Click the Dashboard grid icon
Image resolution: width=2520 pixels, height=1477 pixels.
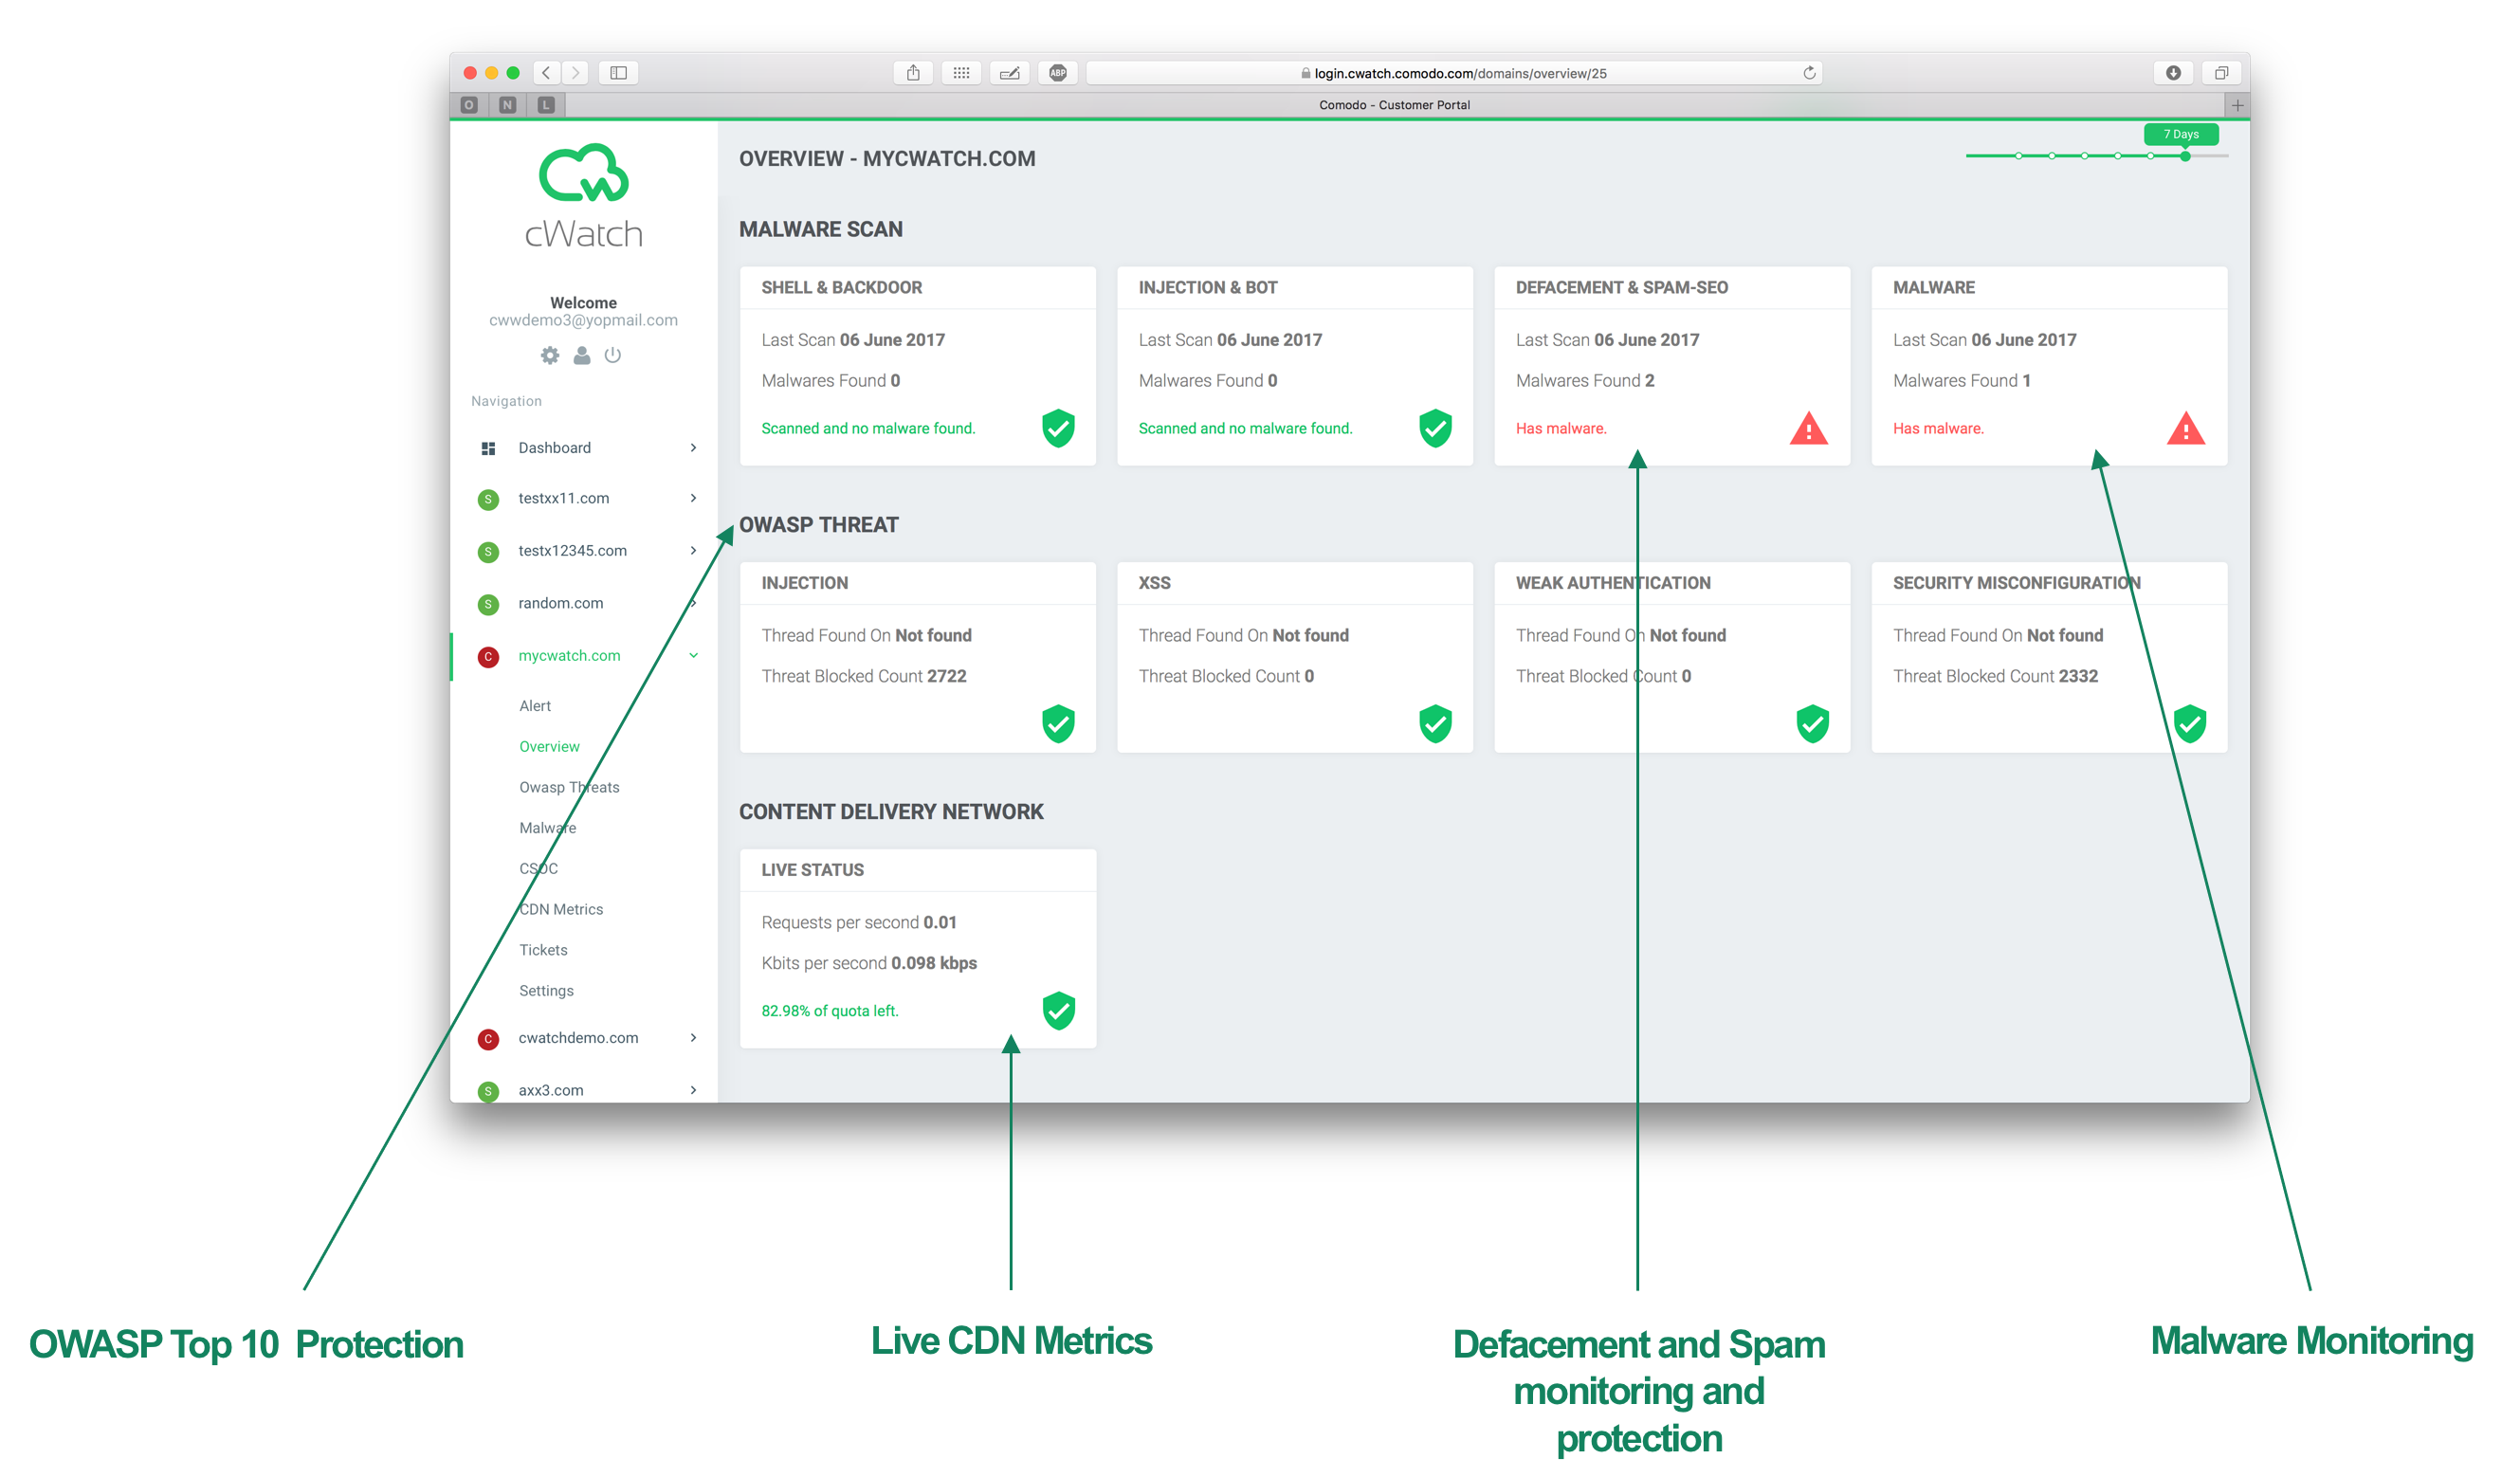[x=488, y=448]
